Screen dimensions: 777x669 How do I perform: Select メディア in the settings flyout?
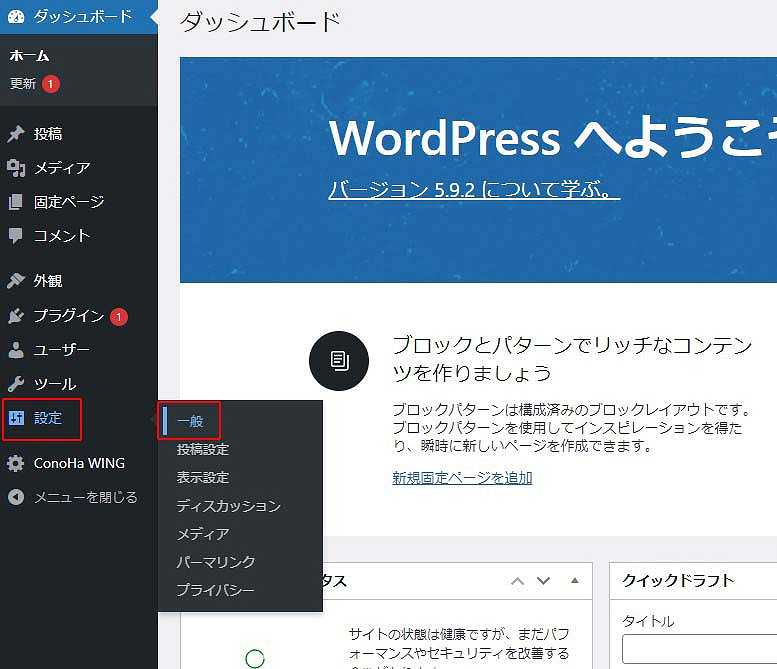(203, 534)
